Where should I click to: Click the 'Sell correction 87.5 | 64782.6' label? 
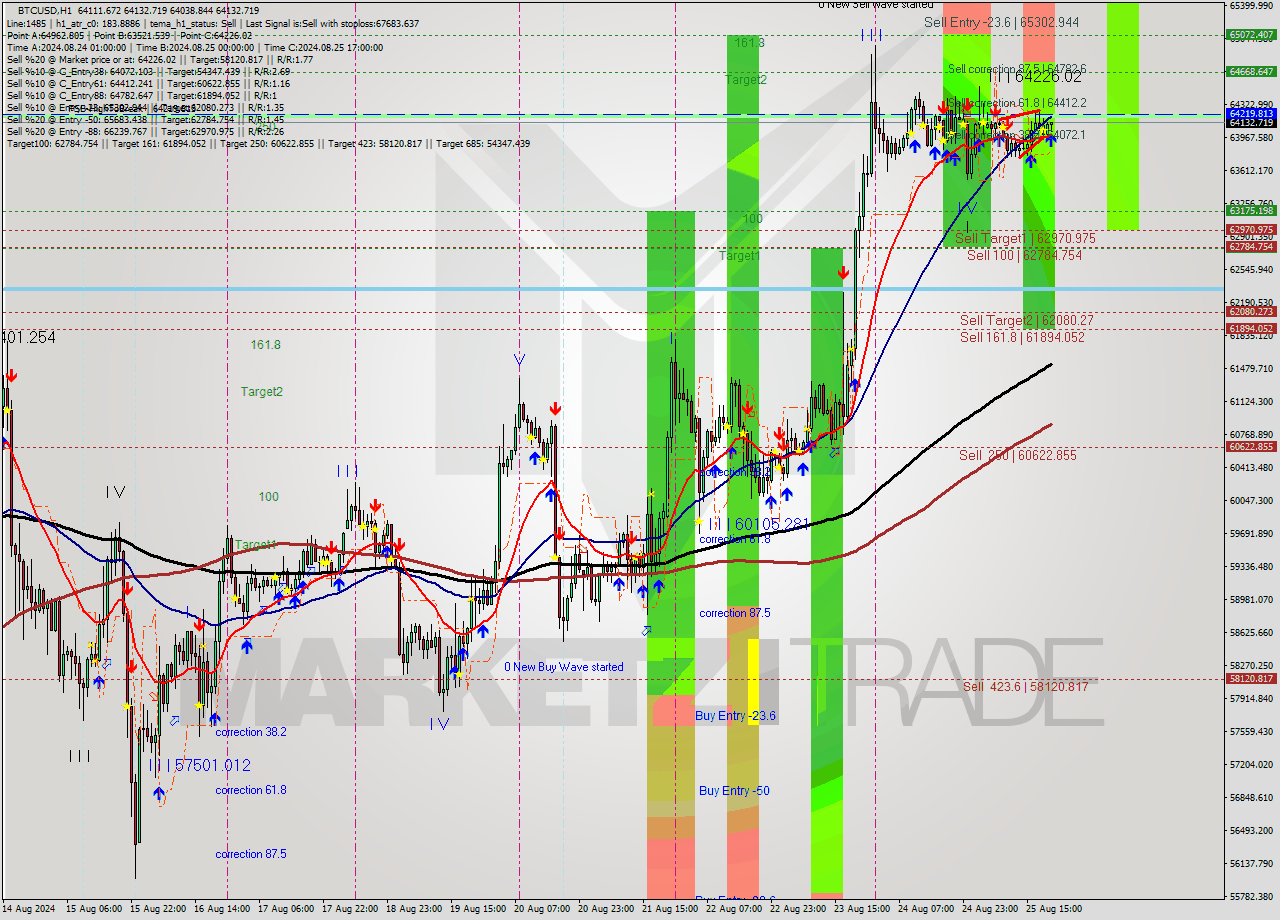(1017, 69)
